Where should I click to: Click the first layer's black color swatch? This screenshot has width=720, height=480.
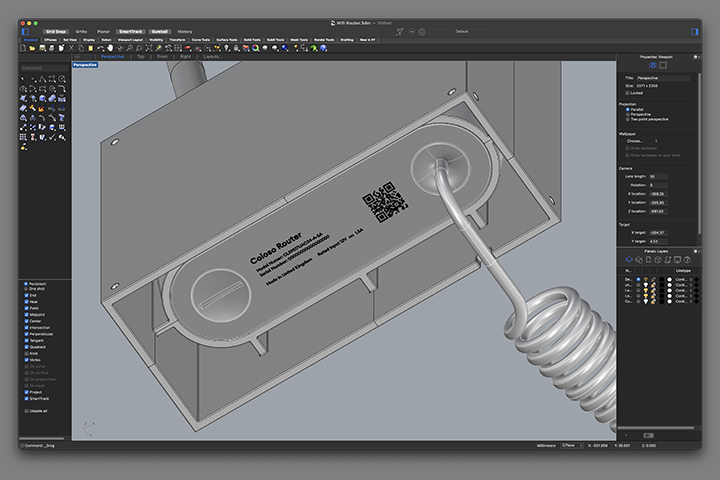point(662,279)
